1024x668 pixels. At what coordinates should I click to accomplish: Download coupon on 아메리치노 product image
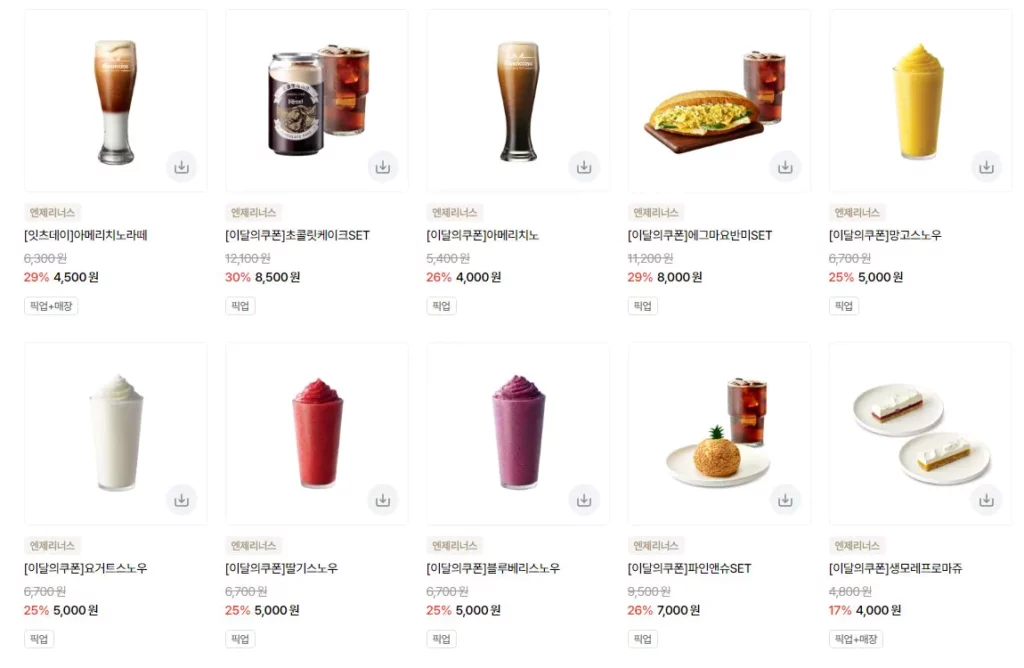584,167
